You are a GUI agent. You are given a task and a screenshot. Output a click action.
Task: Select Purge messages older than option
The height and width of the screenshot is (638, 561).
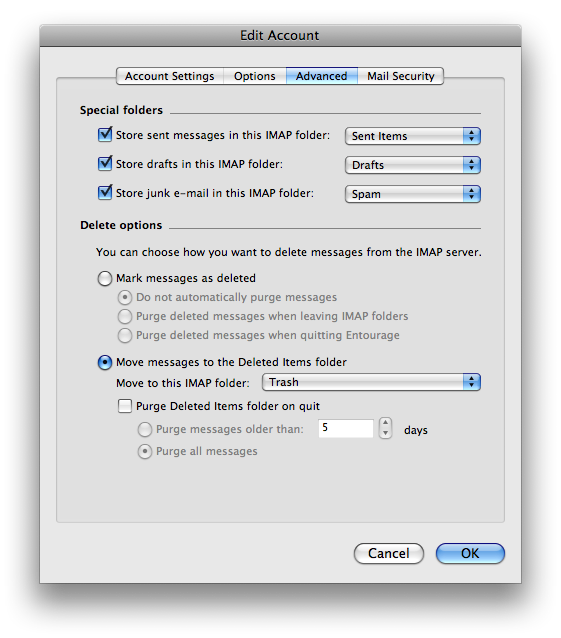[145, 429]
